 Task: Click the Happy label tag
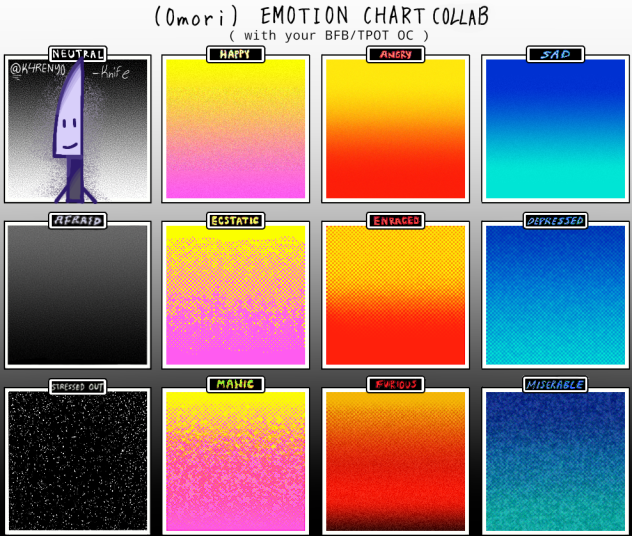click(235, 54)
